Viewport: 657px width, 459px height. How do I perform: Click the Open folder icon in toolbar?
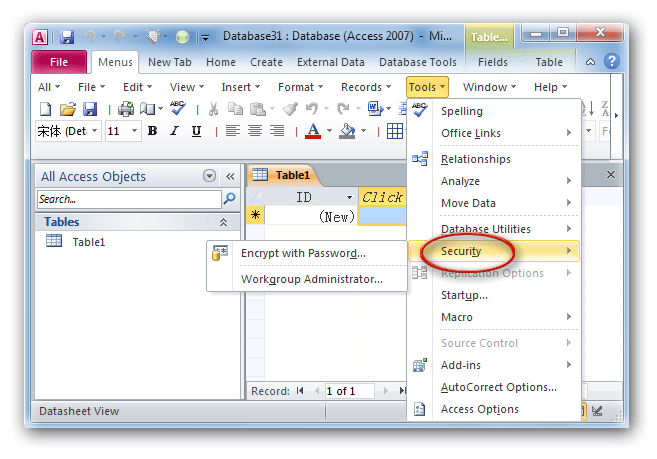coord(67,109)
